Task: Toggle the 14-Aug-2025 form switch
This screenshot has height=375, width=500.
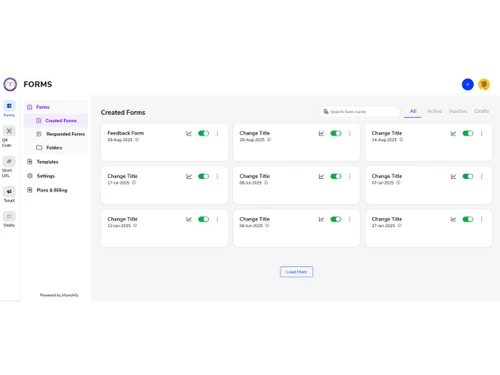Action: (468, 133)
